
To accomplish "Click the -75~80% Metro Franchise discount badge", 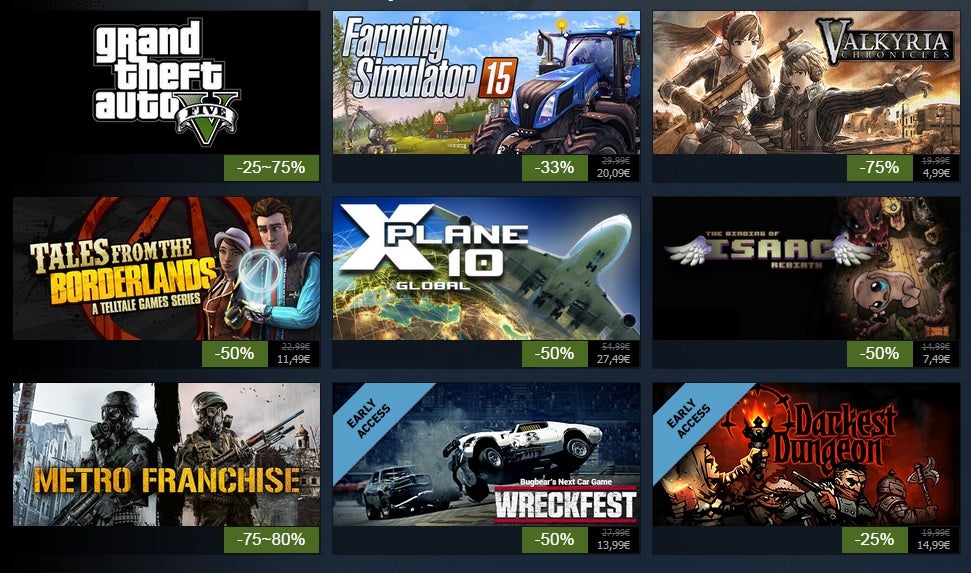I will pyautogui.click(x=271, y=540).
